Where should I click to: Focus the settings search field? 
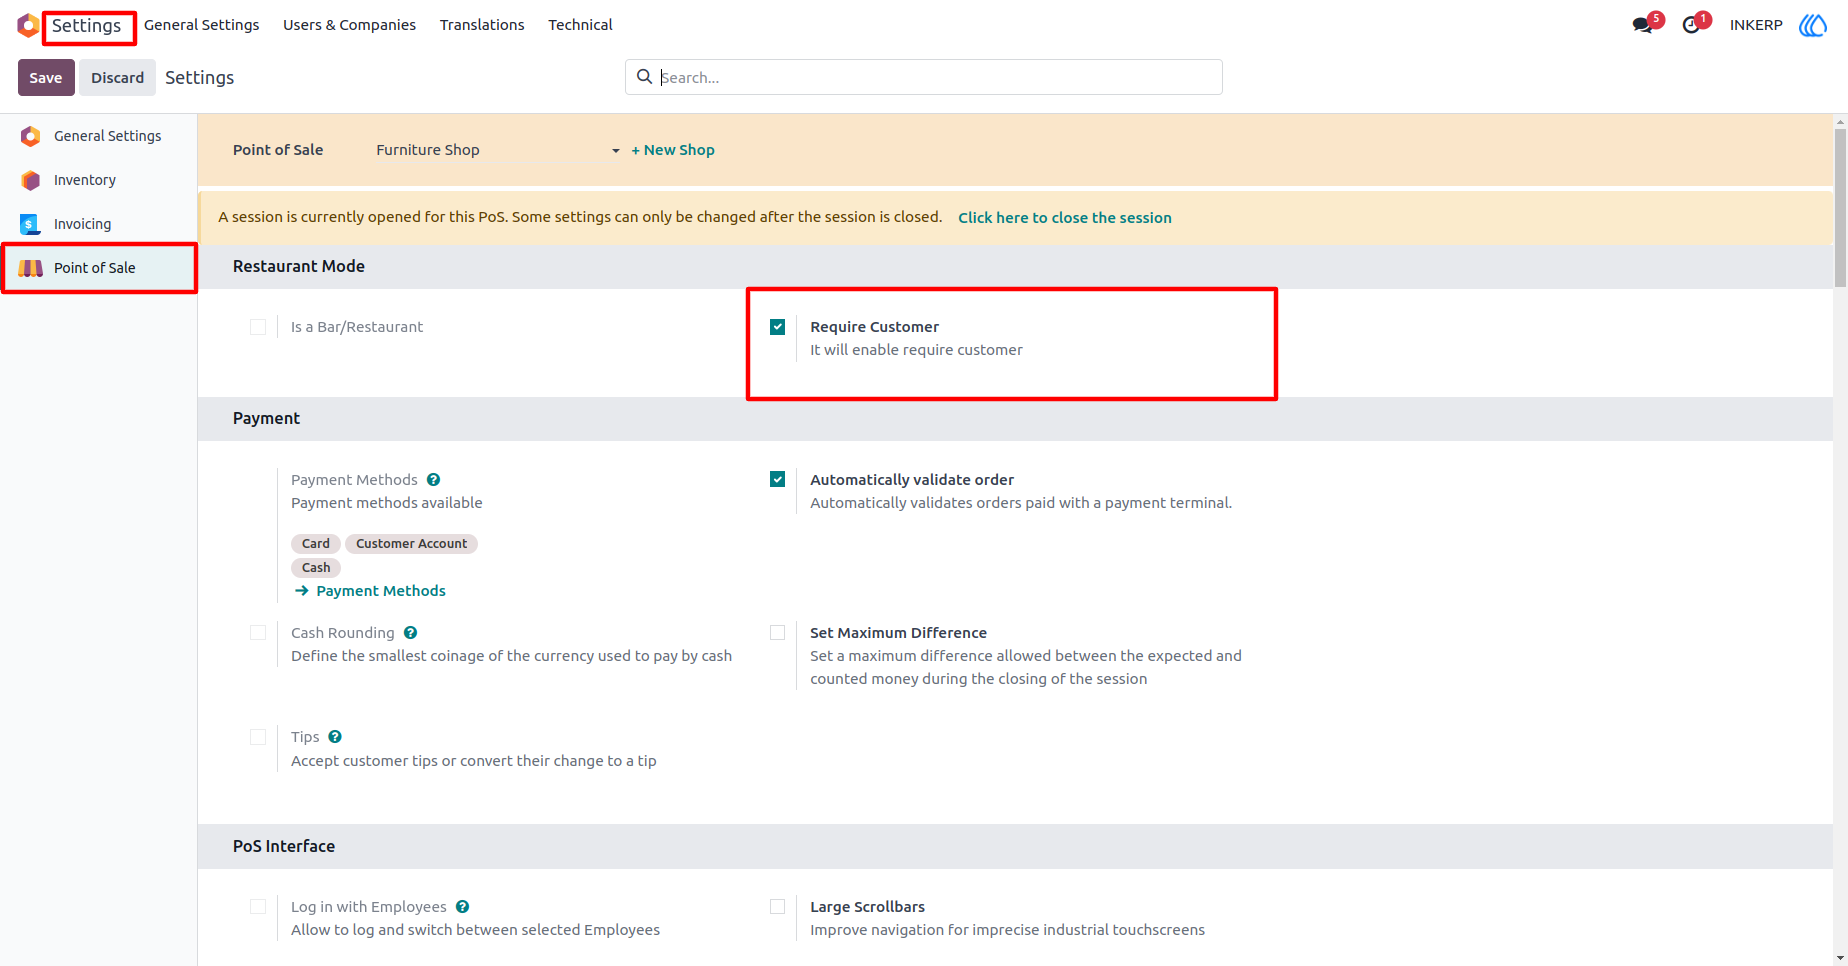[x=924, y=77]
